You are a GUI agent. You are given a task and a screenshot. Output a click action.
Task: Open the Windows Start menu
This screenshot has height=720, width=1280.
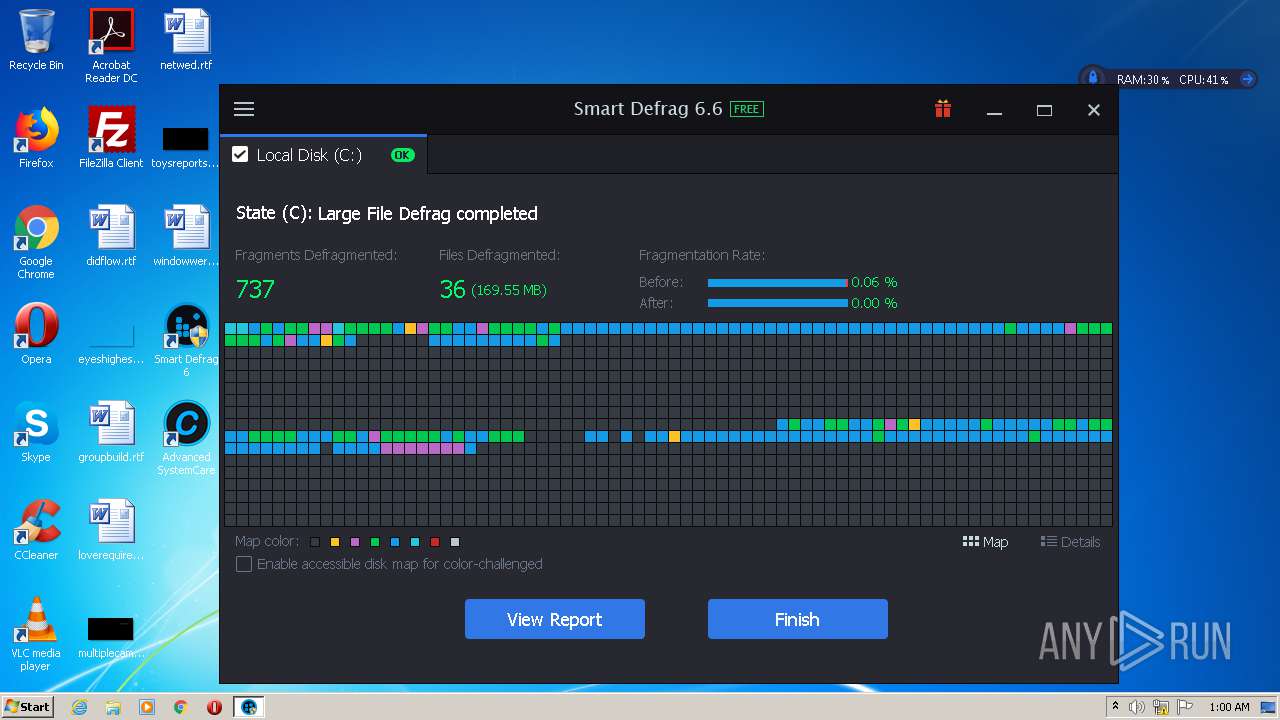(27, 706)
